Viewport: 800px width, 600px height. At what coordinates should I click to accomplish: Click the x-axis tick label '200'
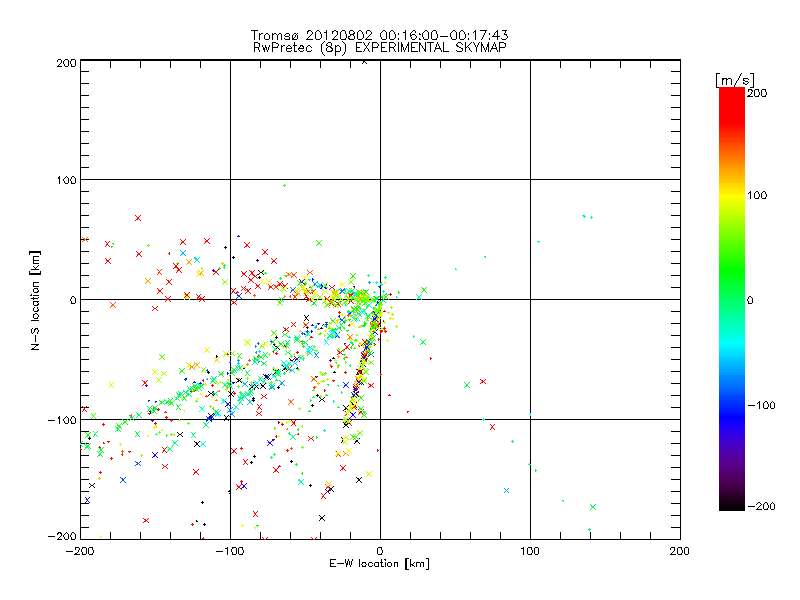click(x=680, y=551)
